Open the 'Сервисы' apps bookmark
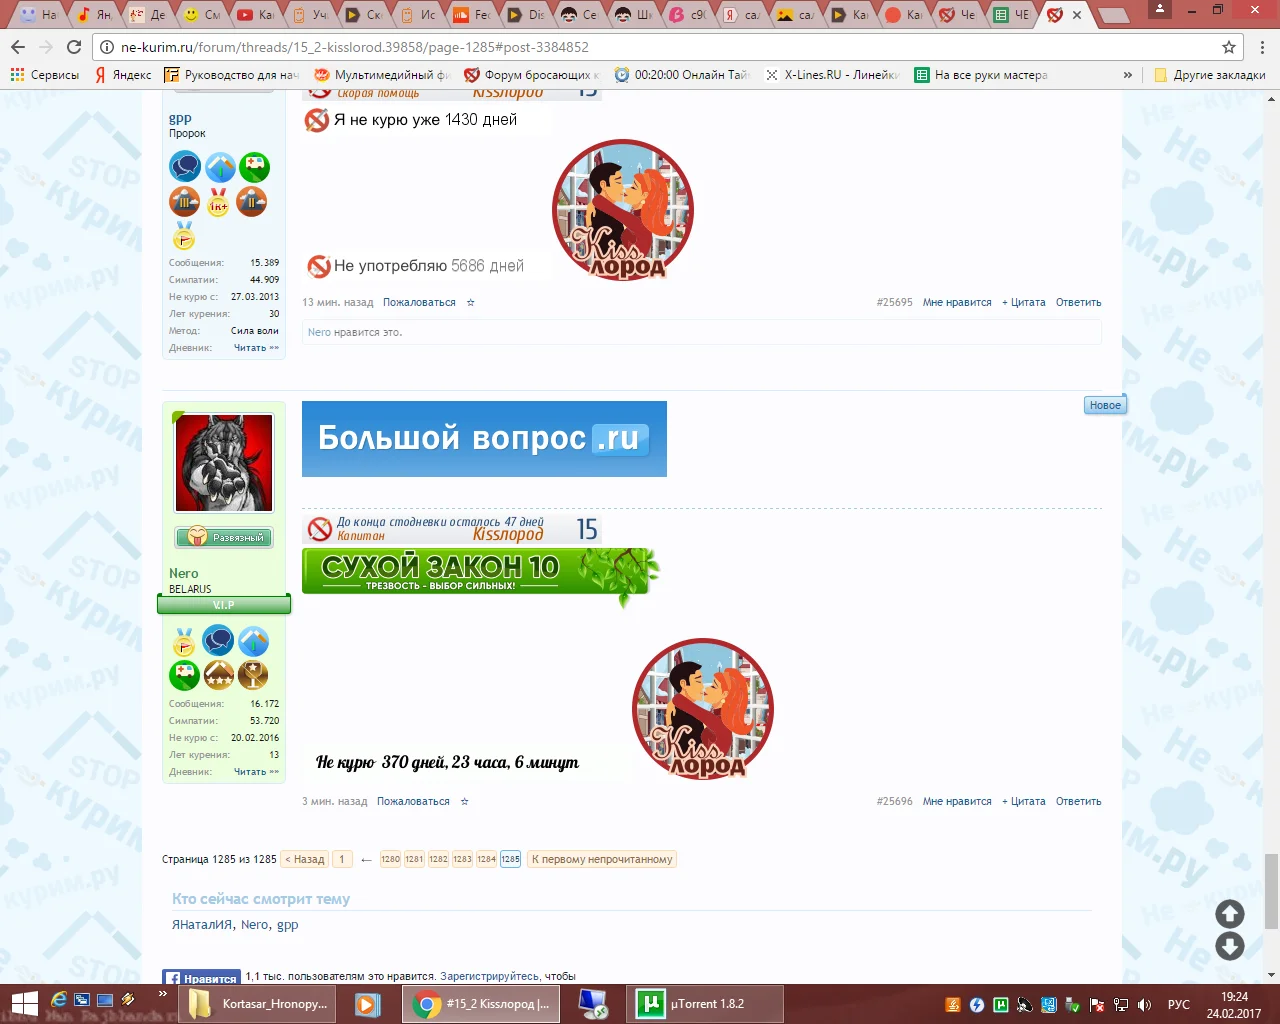This screenshot has height=1024, width=1280. click(x=44, y=75)
